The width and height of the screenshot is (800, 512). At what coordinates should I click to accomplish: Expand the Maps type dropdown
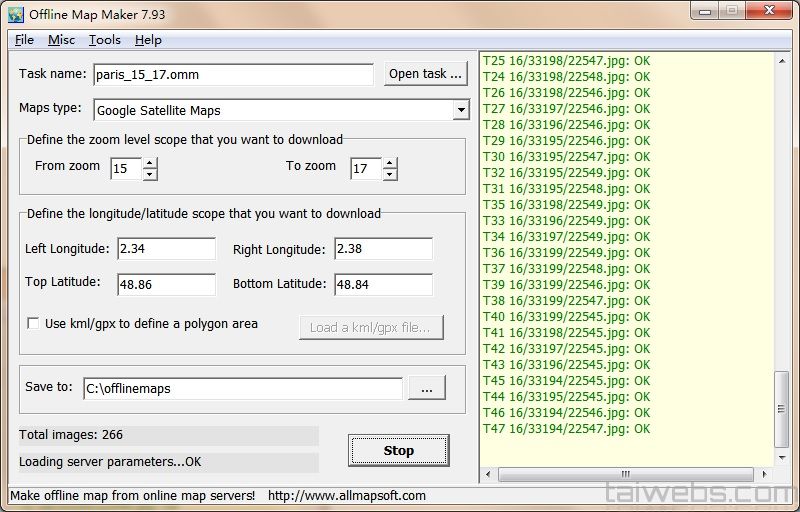coord(460,110)
